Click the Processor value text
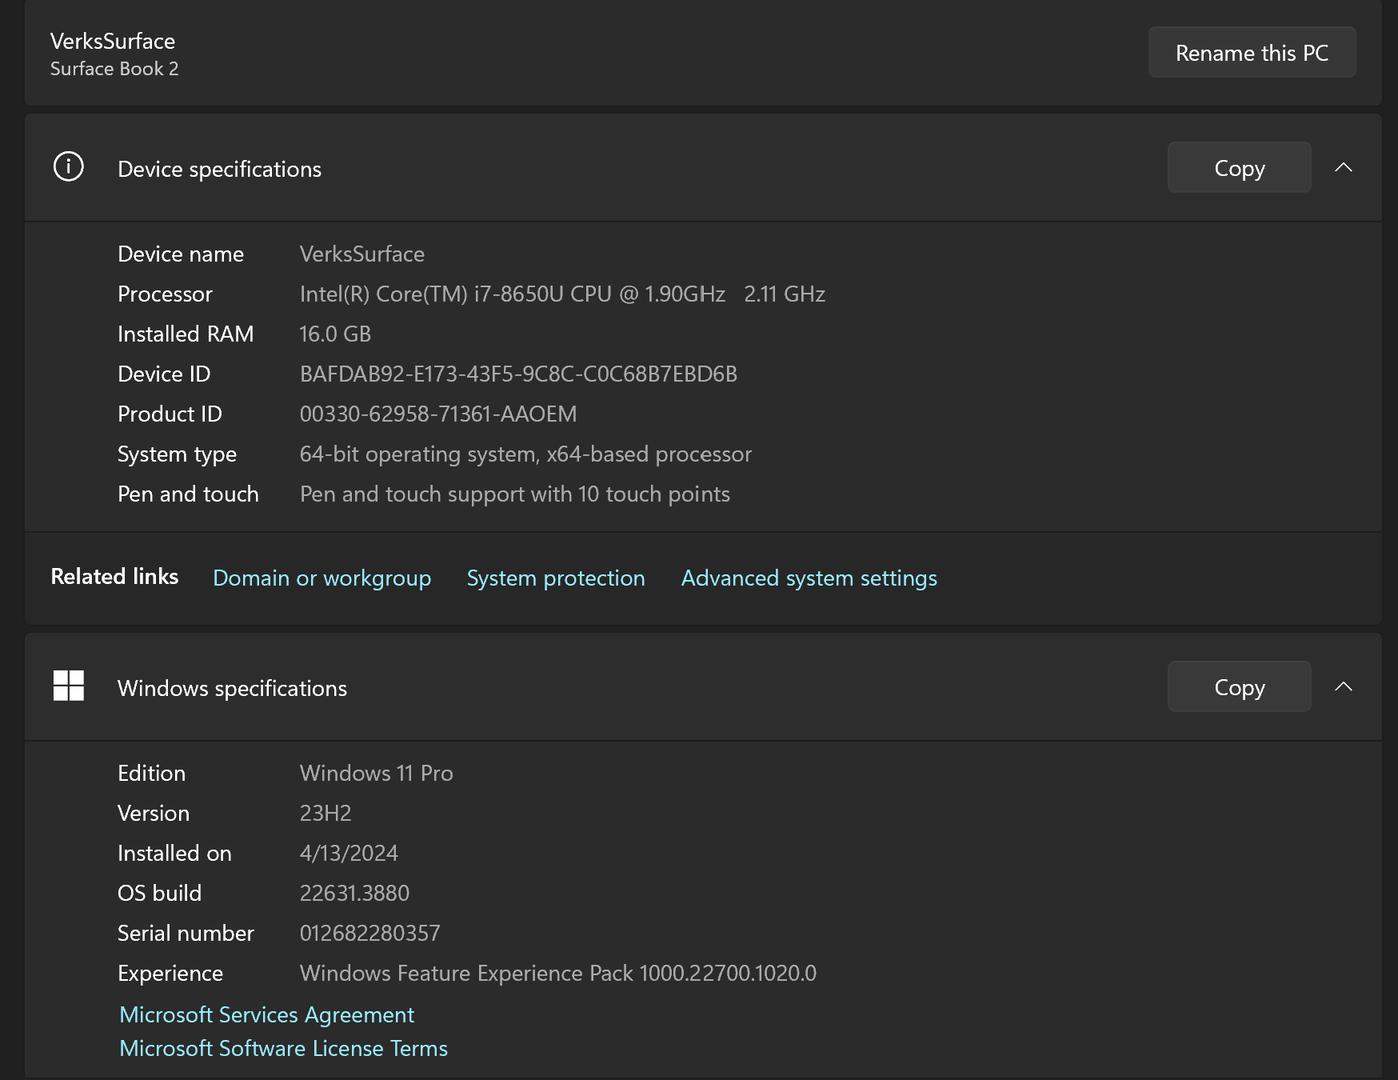 click(562, 294)
